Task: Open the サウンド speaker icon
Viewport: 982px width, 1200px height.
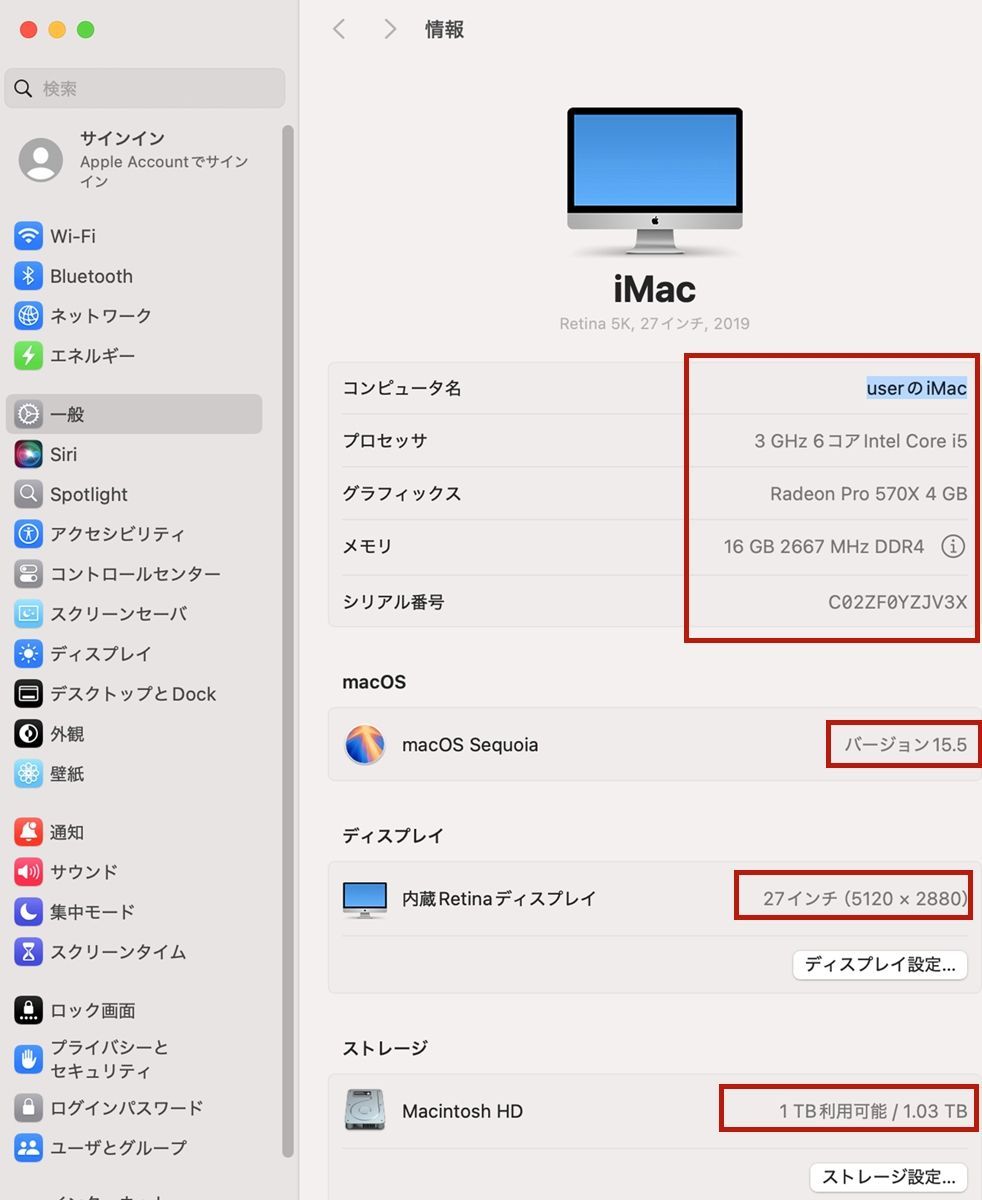Action: [28, 872]
